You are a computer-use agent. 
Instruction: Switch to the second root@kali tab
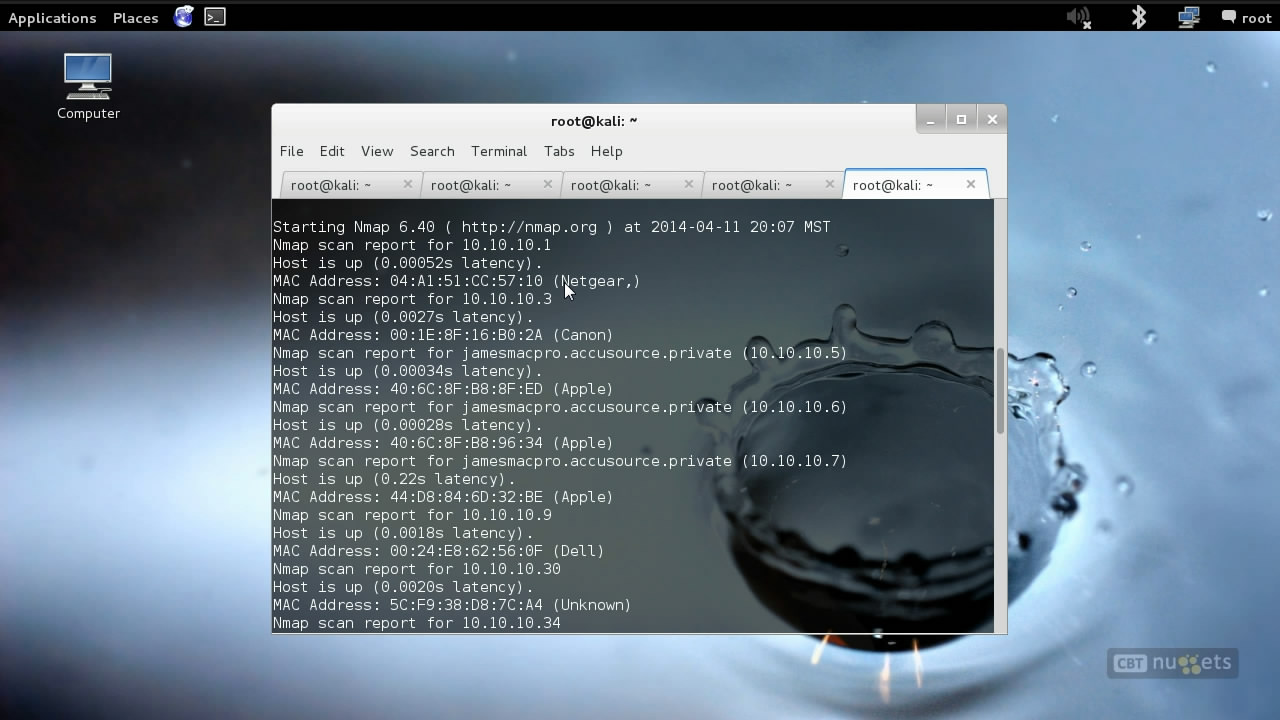click(x=491, y=185)
